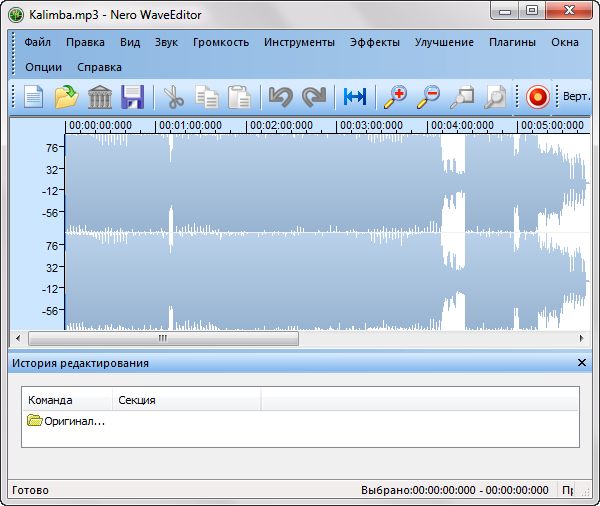Zoom out with the magnifier minus icon
600x506 pixels.
pos(429,97)
